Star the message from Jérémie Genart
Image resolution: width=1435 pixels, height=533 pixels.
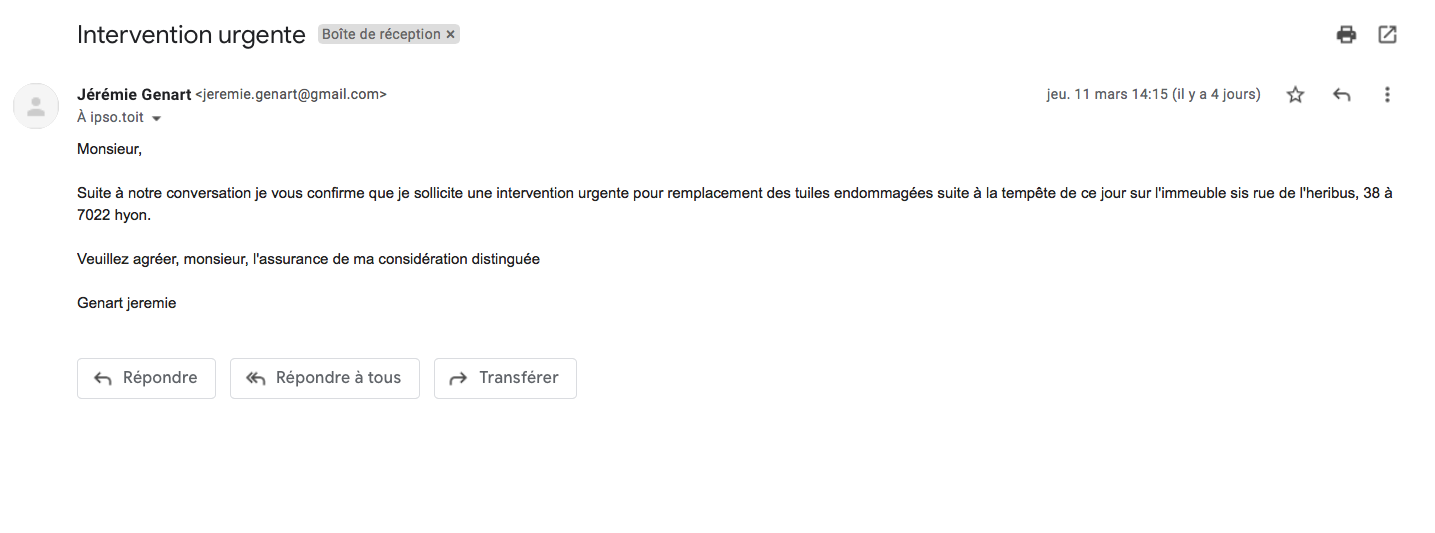[1295, 95]
